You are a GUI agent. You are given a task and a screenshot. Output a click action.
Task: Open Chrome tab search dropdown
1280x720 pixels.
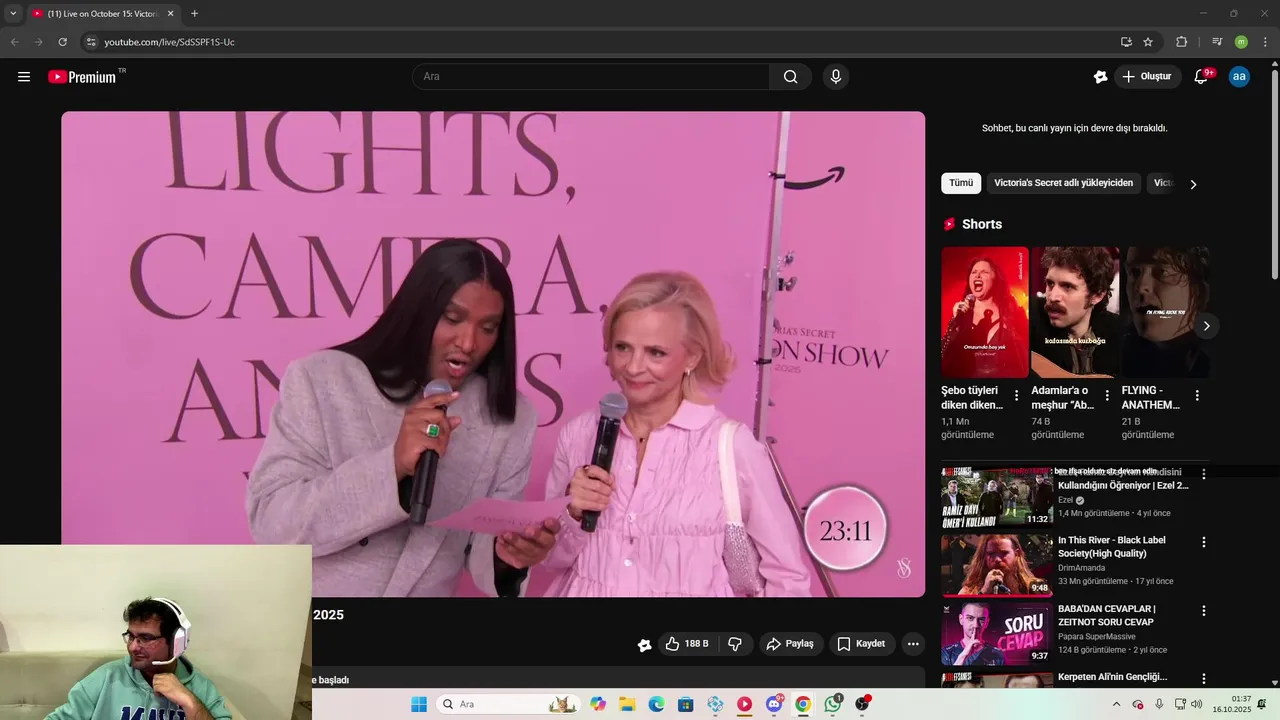(13, 13)
